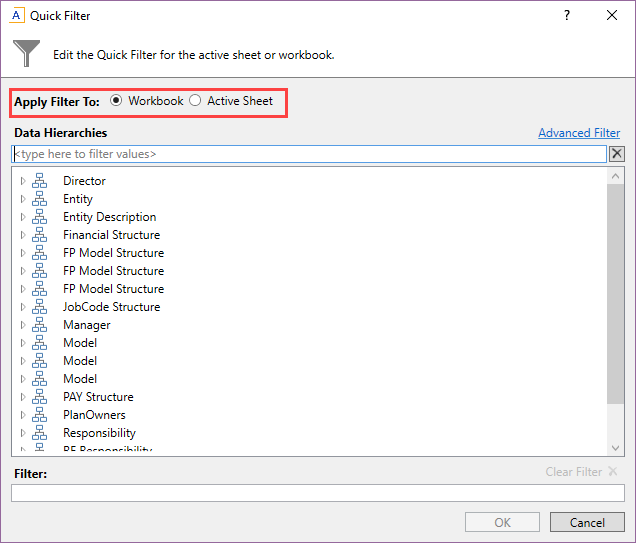This screenshot has height=543, width=636.
Task: Open the help question mark button
Action: [x=567, y=15]
